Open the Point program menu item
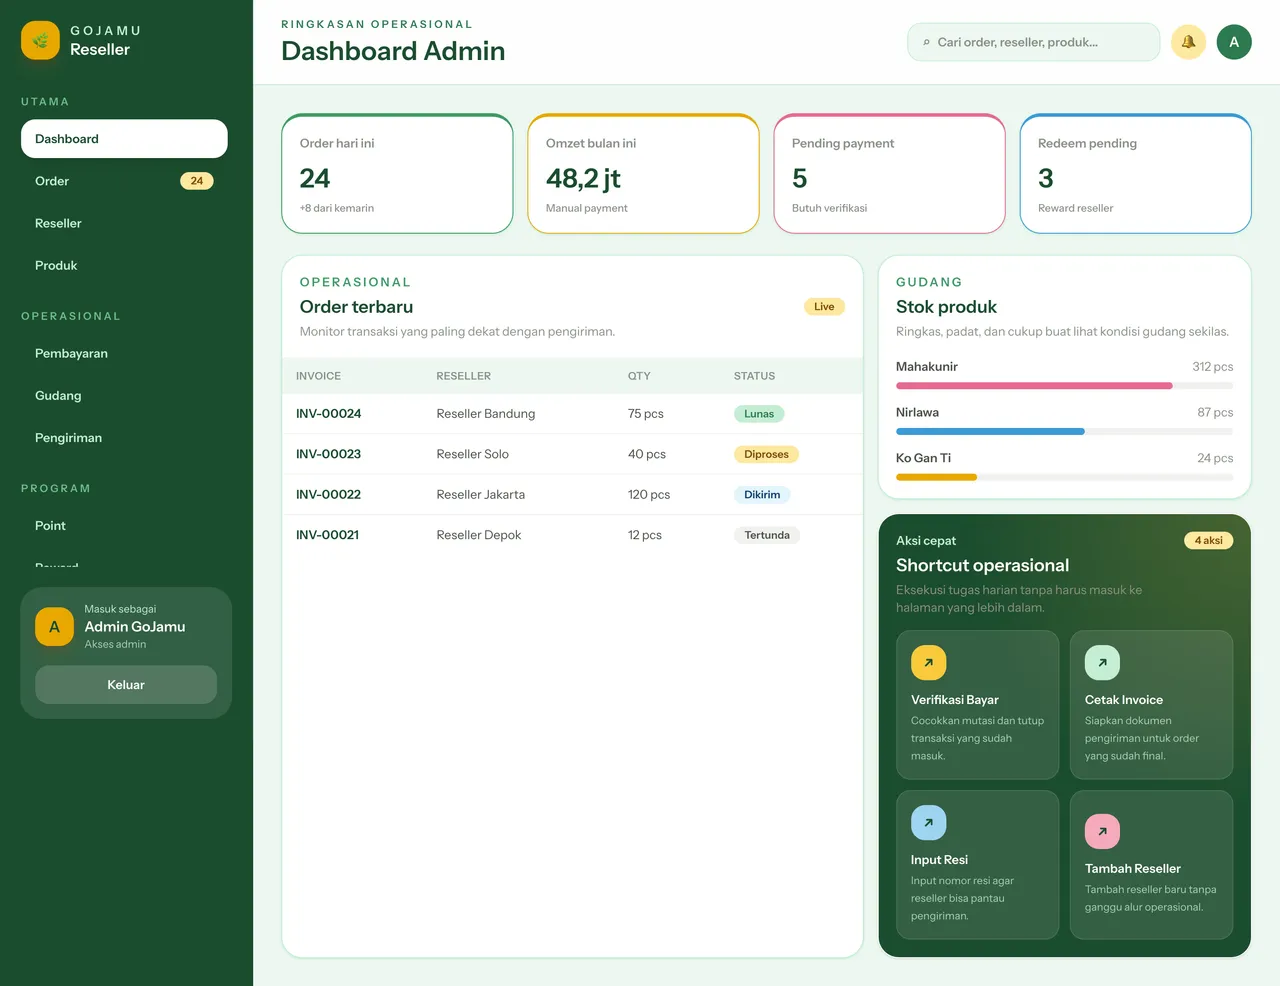This screenshot has height=986, width=1280. [124, 525]
